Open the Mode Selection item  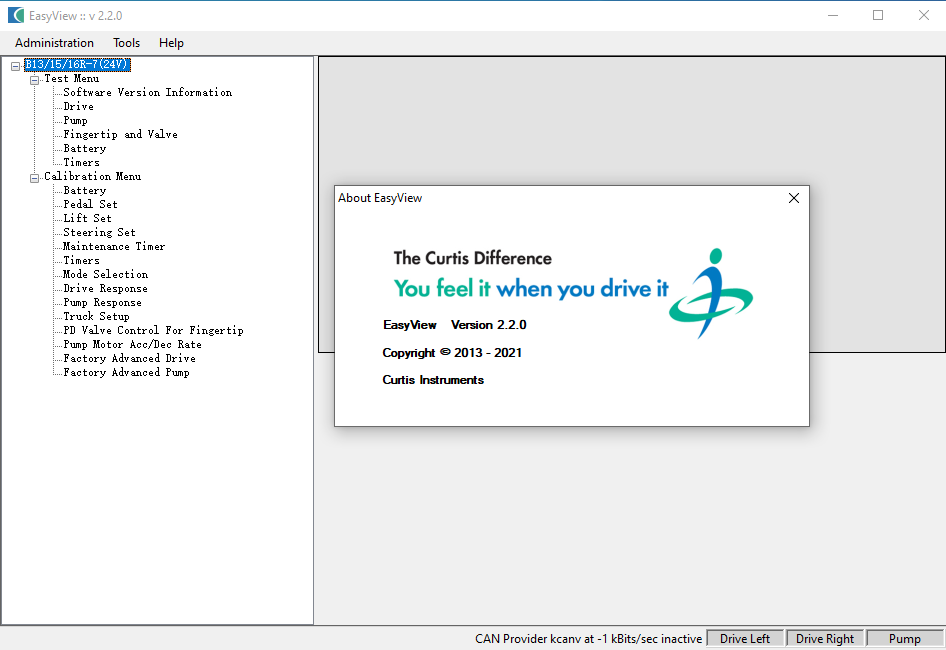point(105,274)
